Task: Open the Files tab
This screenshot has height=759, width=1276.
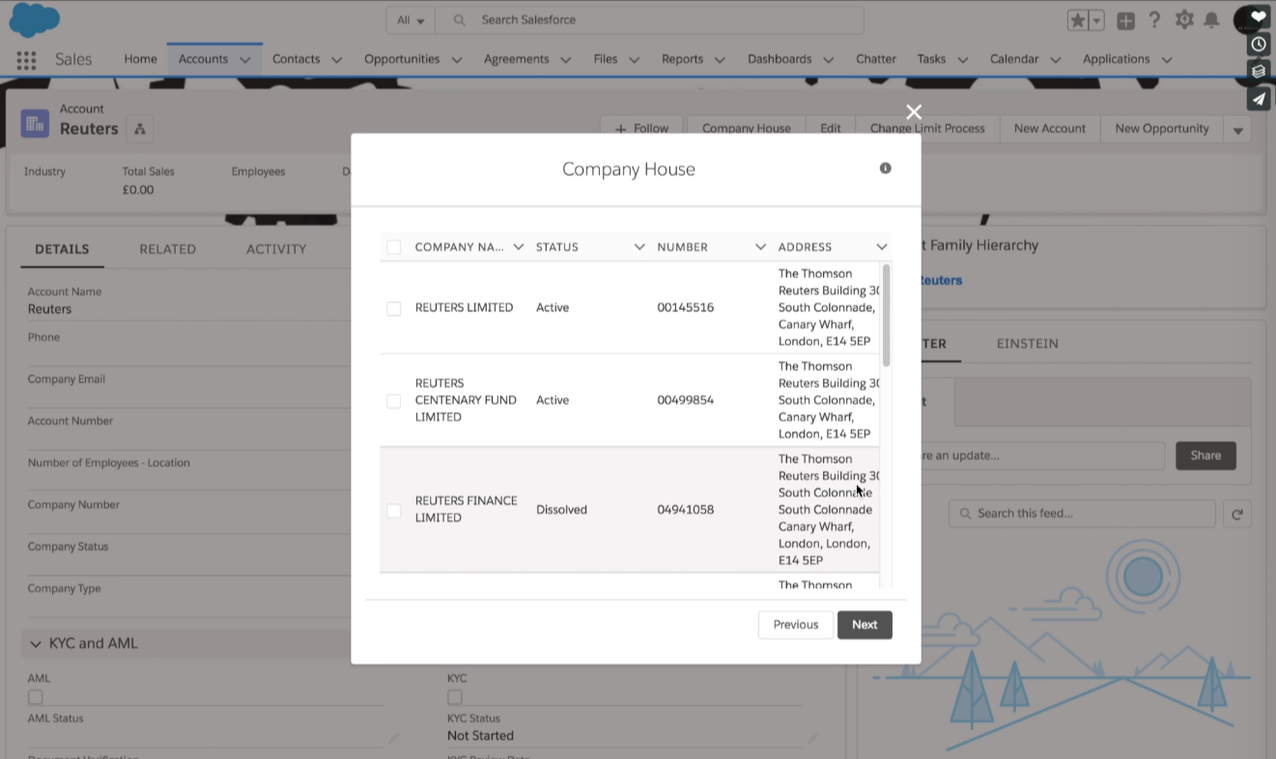Action: point(605,59)
